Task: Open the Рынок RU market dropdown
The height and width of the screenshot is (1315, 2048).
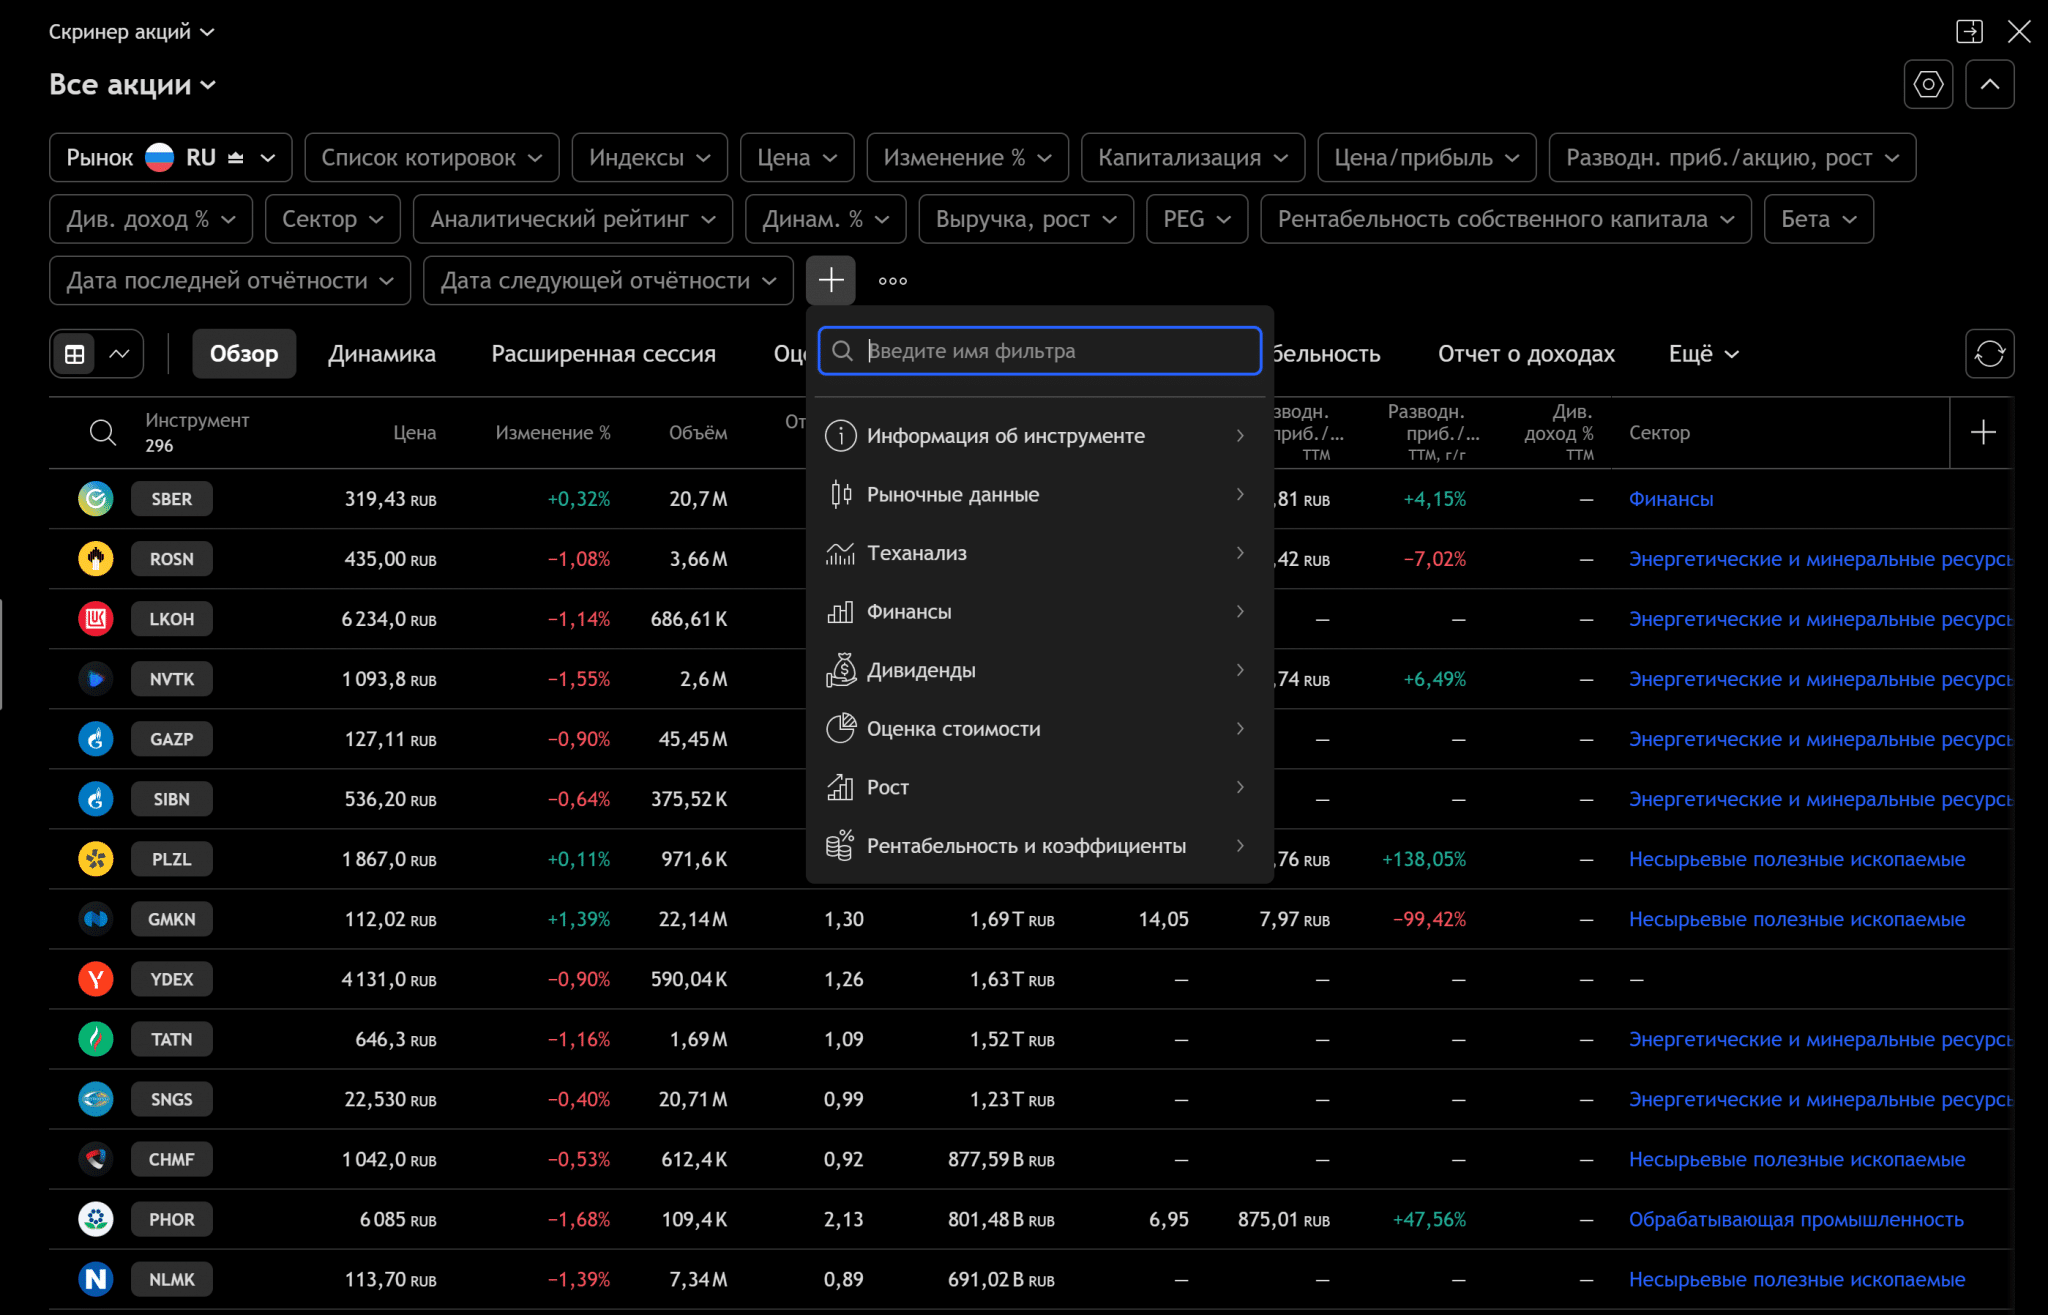Action: pos(170,158)
